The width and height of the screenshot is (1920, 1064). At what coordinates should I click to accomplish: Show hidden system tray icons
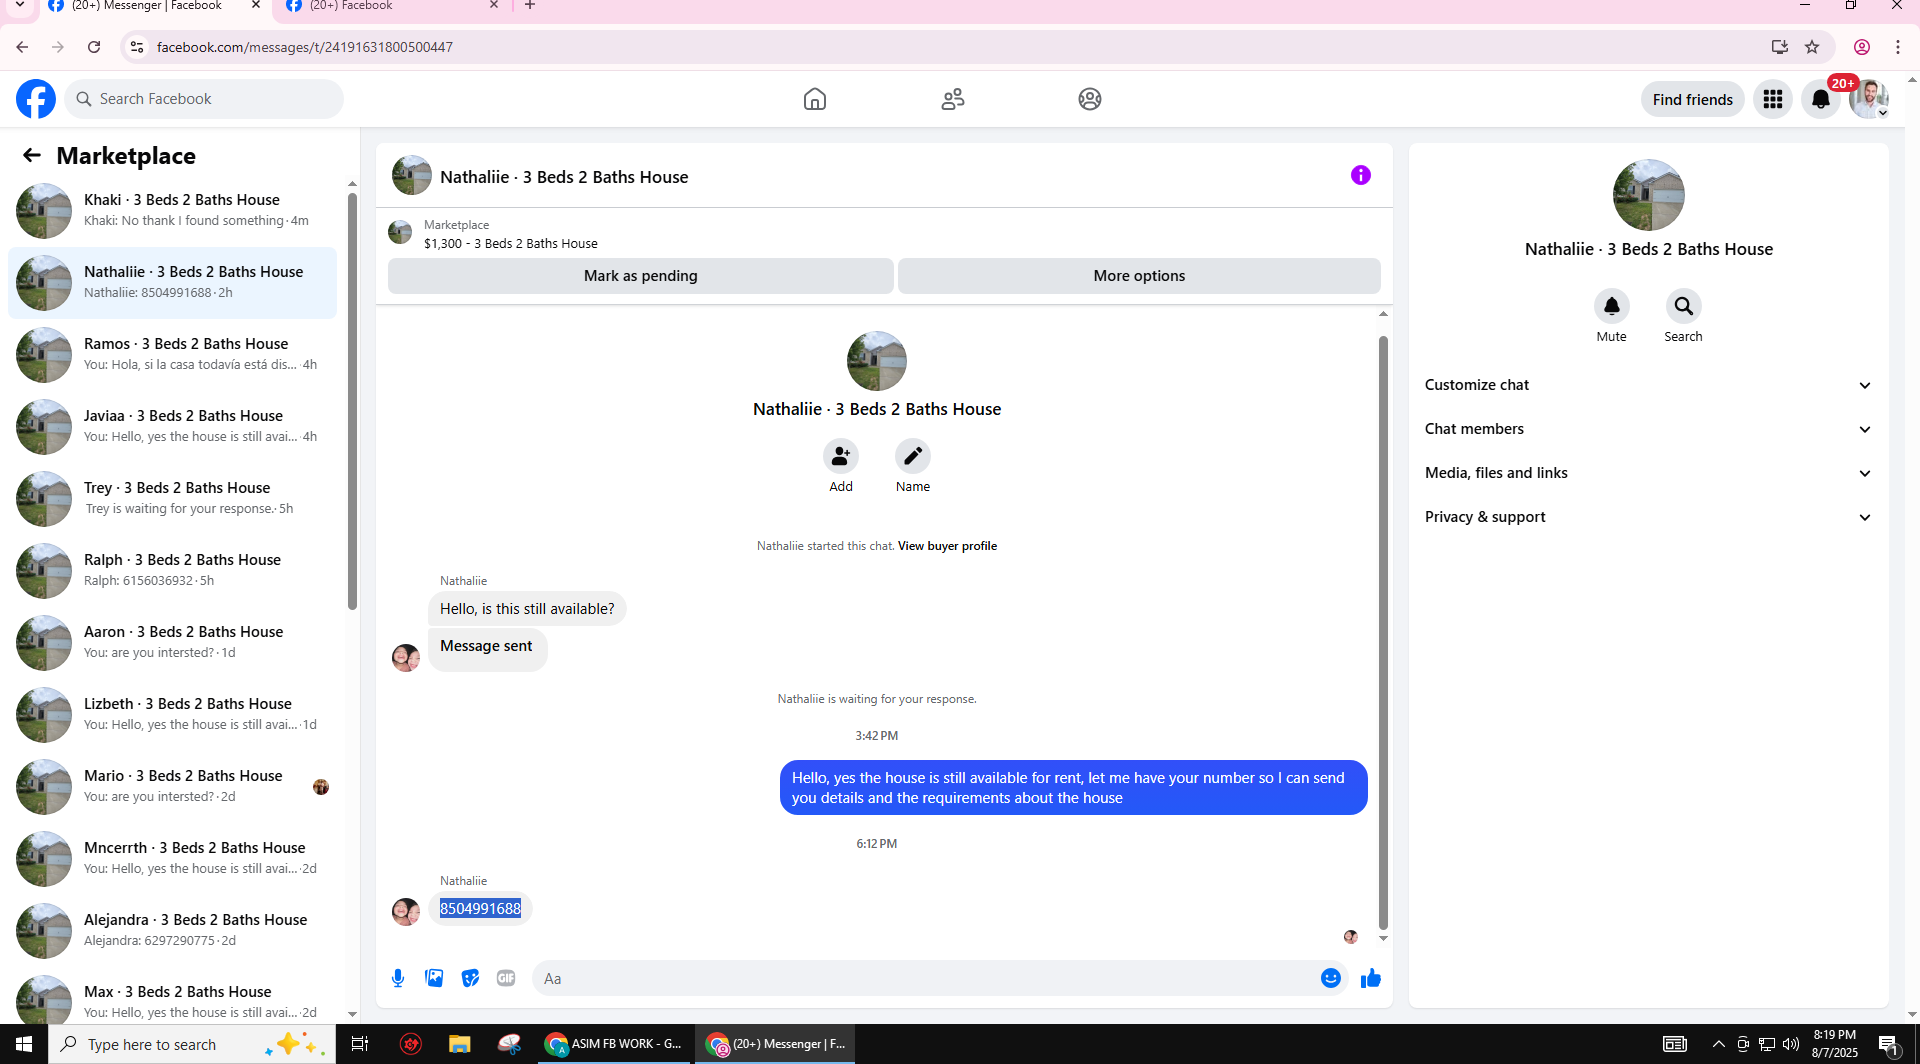click(1719, 1044)
